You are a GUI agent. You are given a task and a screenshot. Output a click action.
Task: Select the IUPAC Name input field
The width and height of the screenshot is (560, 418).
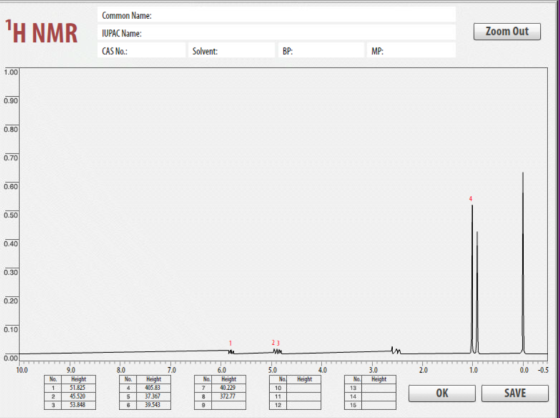tap(277, 33)
